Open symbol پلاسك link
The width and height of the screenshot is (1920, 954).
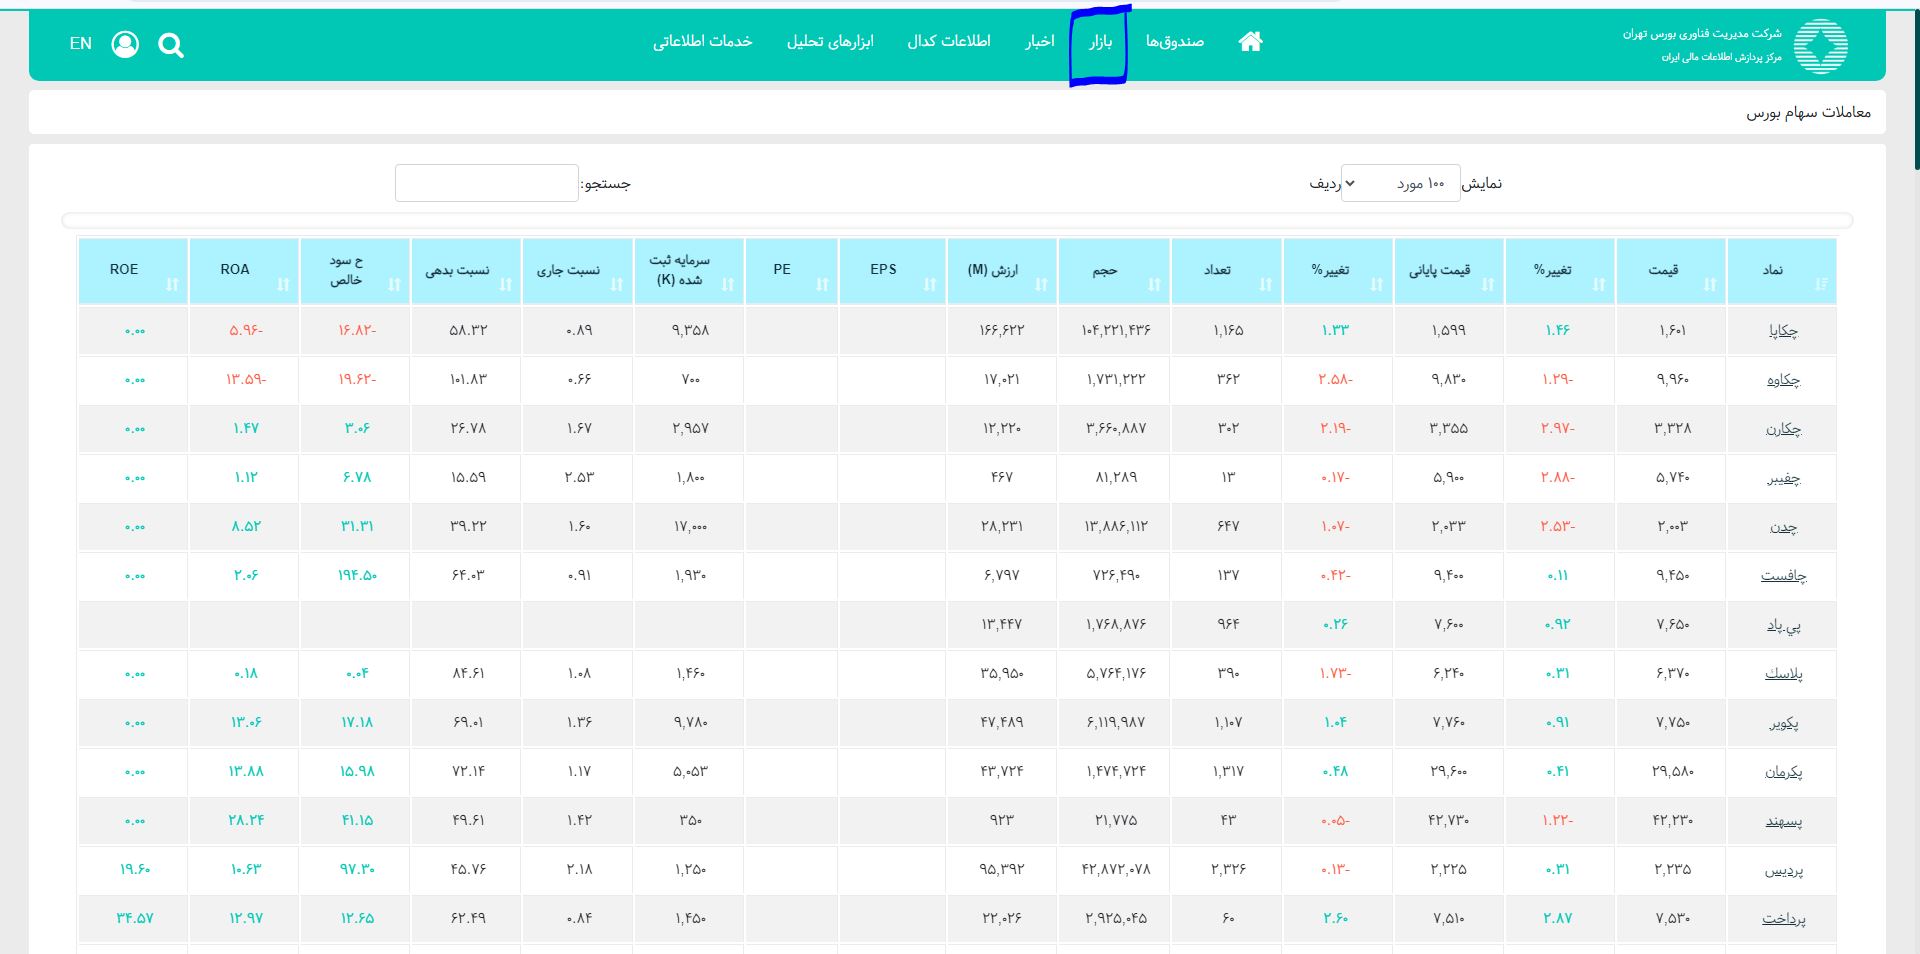1783,674
